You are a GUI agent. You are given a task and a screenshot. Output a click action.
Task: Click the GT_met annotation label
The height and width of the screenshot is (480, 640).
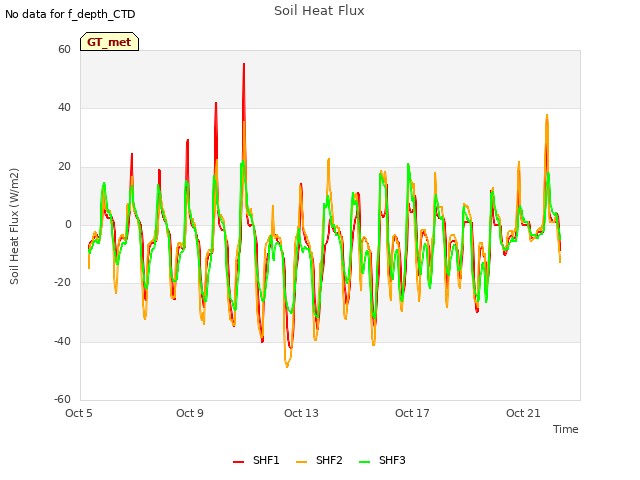[x=109, y=42]
